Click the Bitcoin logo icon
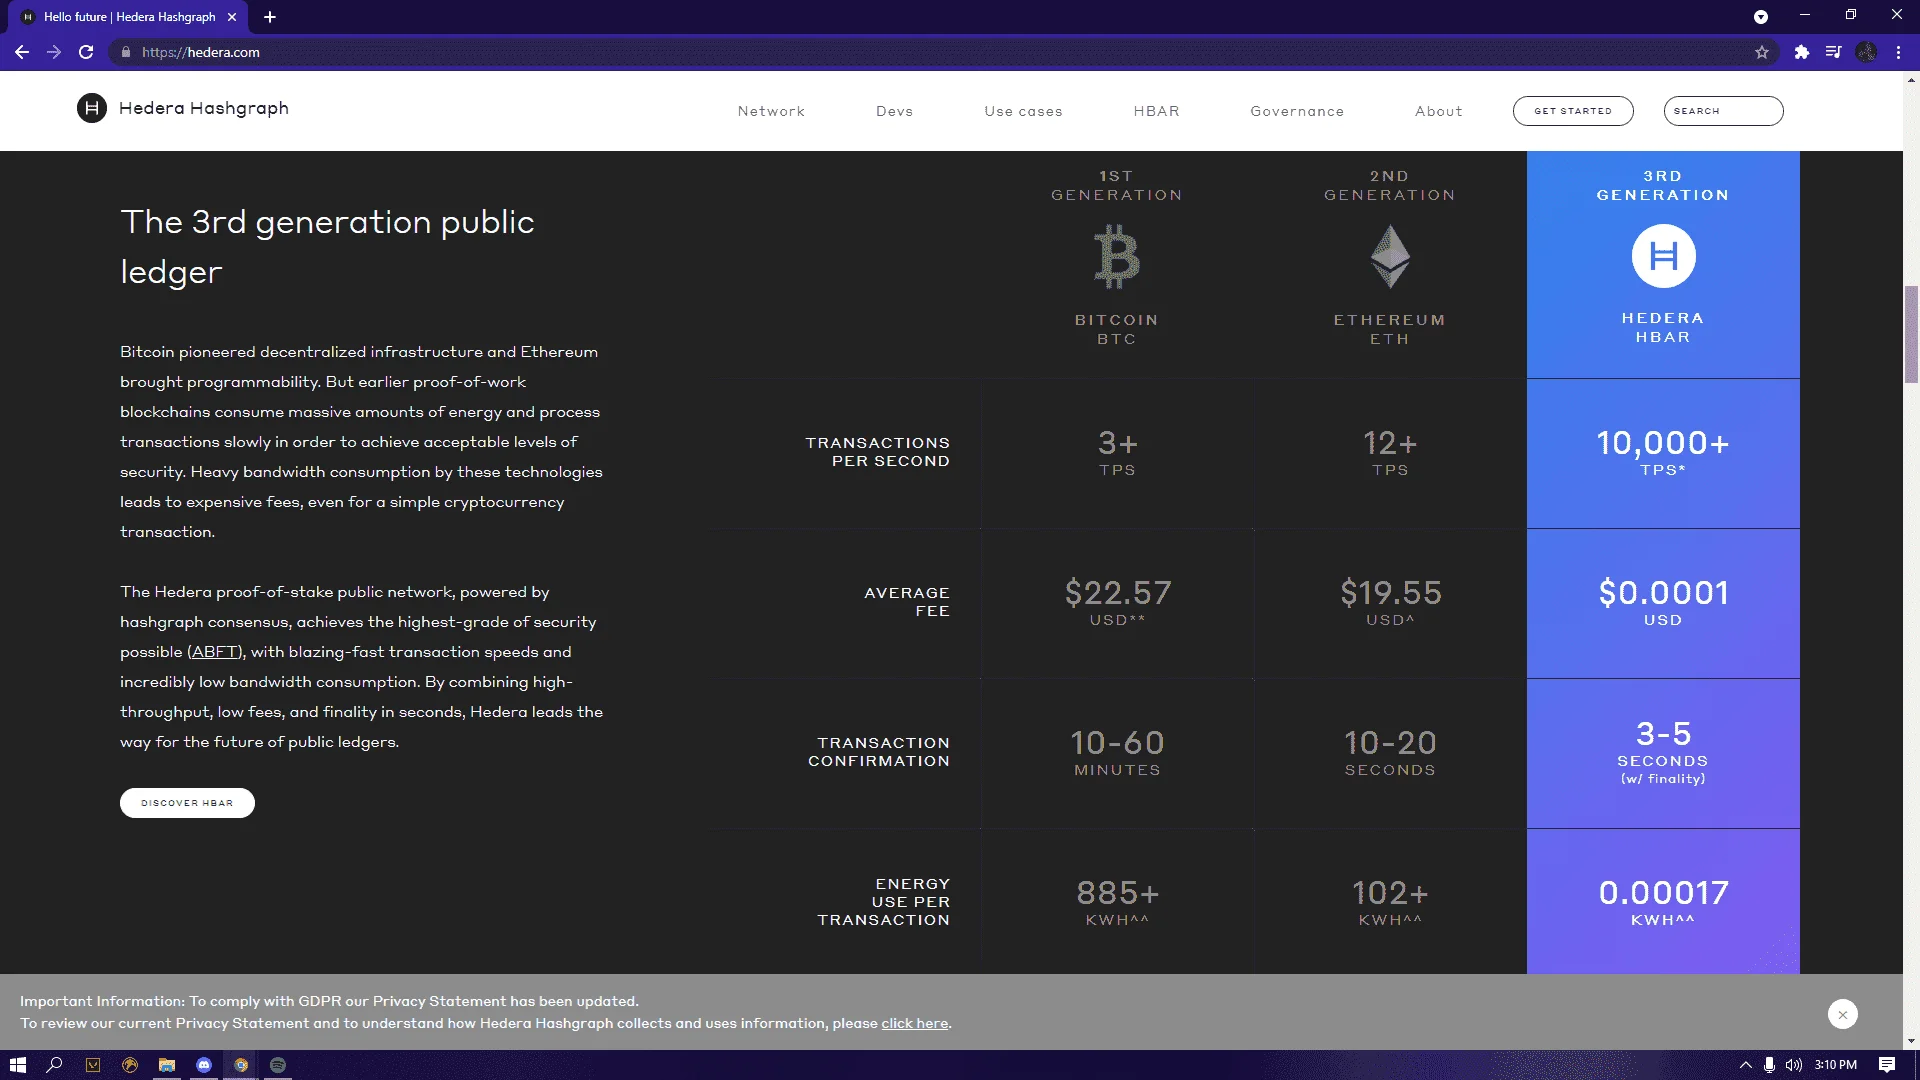1920x1080 pixels. point(1117,256)
